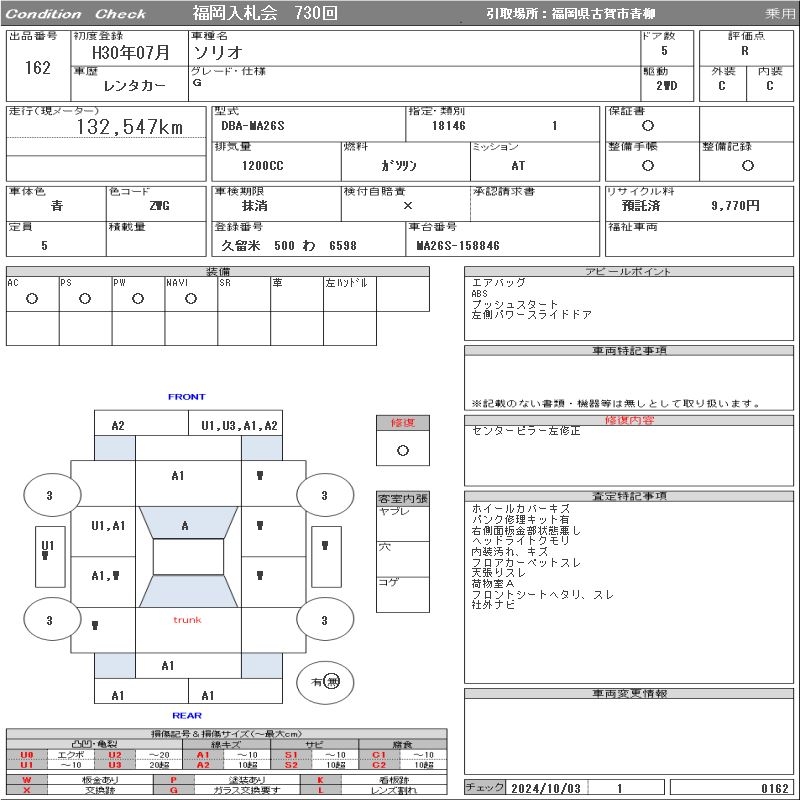Select the chassis number MA26S-158846
The image size is (800, 800).
457,245
